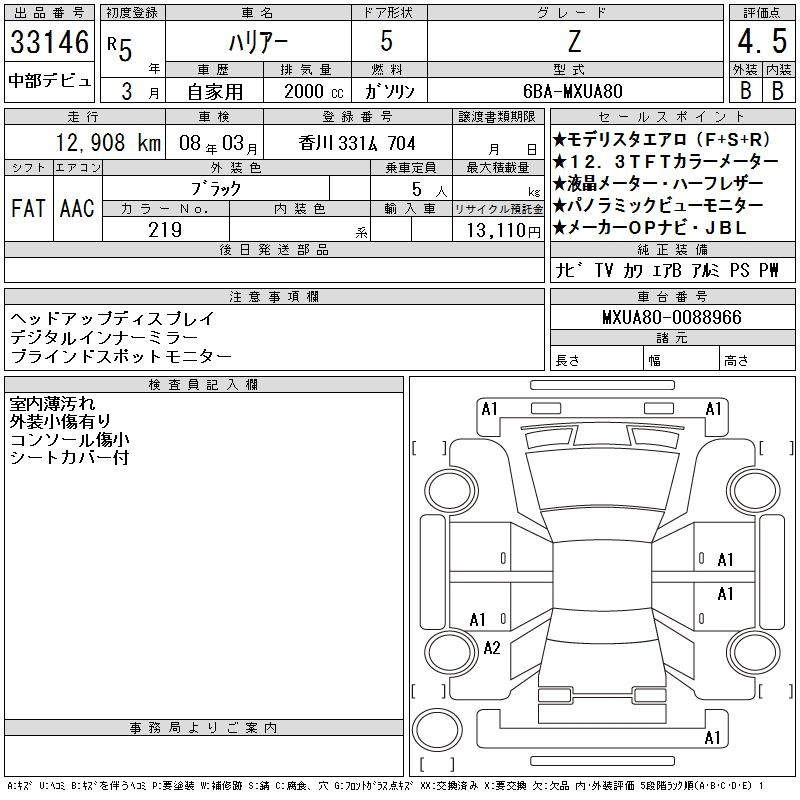Click the inspector note シートカバー付
This screenshot has width=800, height=800.
pyautogui.click(x=69, y=457)
